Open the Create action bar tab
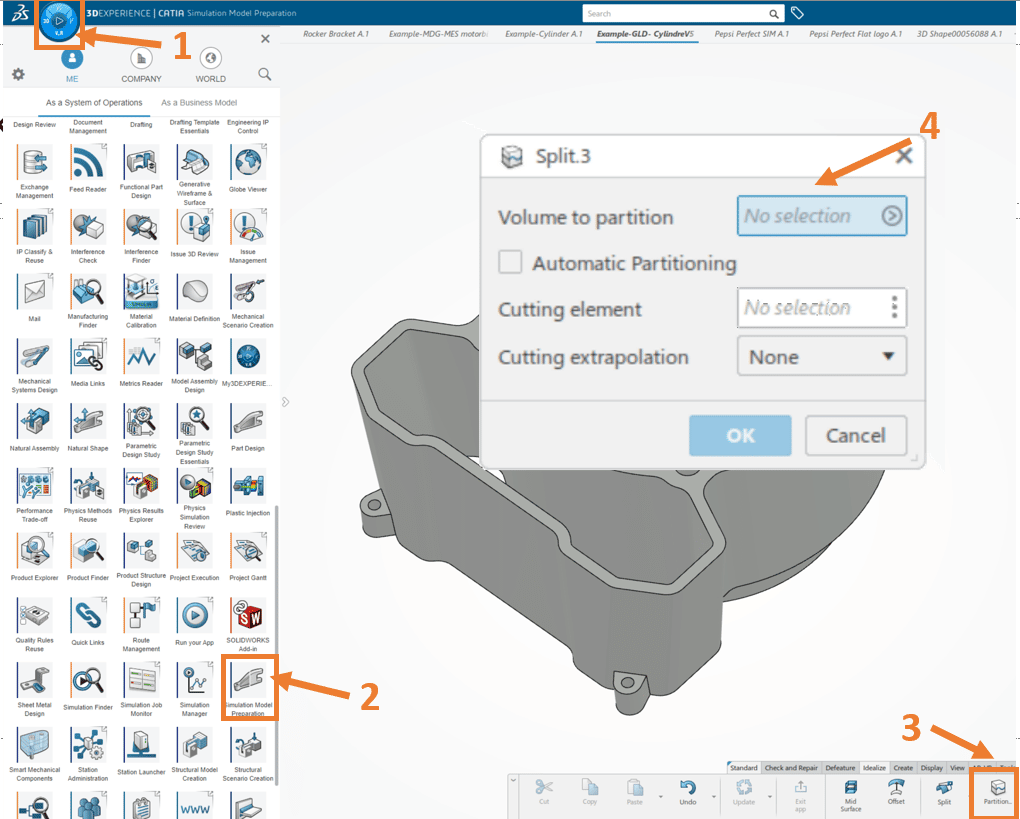The width and height of the screenshot is (1020, 819). (903, 768)
